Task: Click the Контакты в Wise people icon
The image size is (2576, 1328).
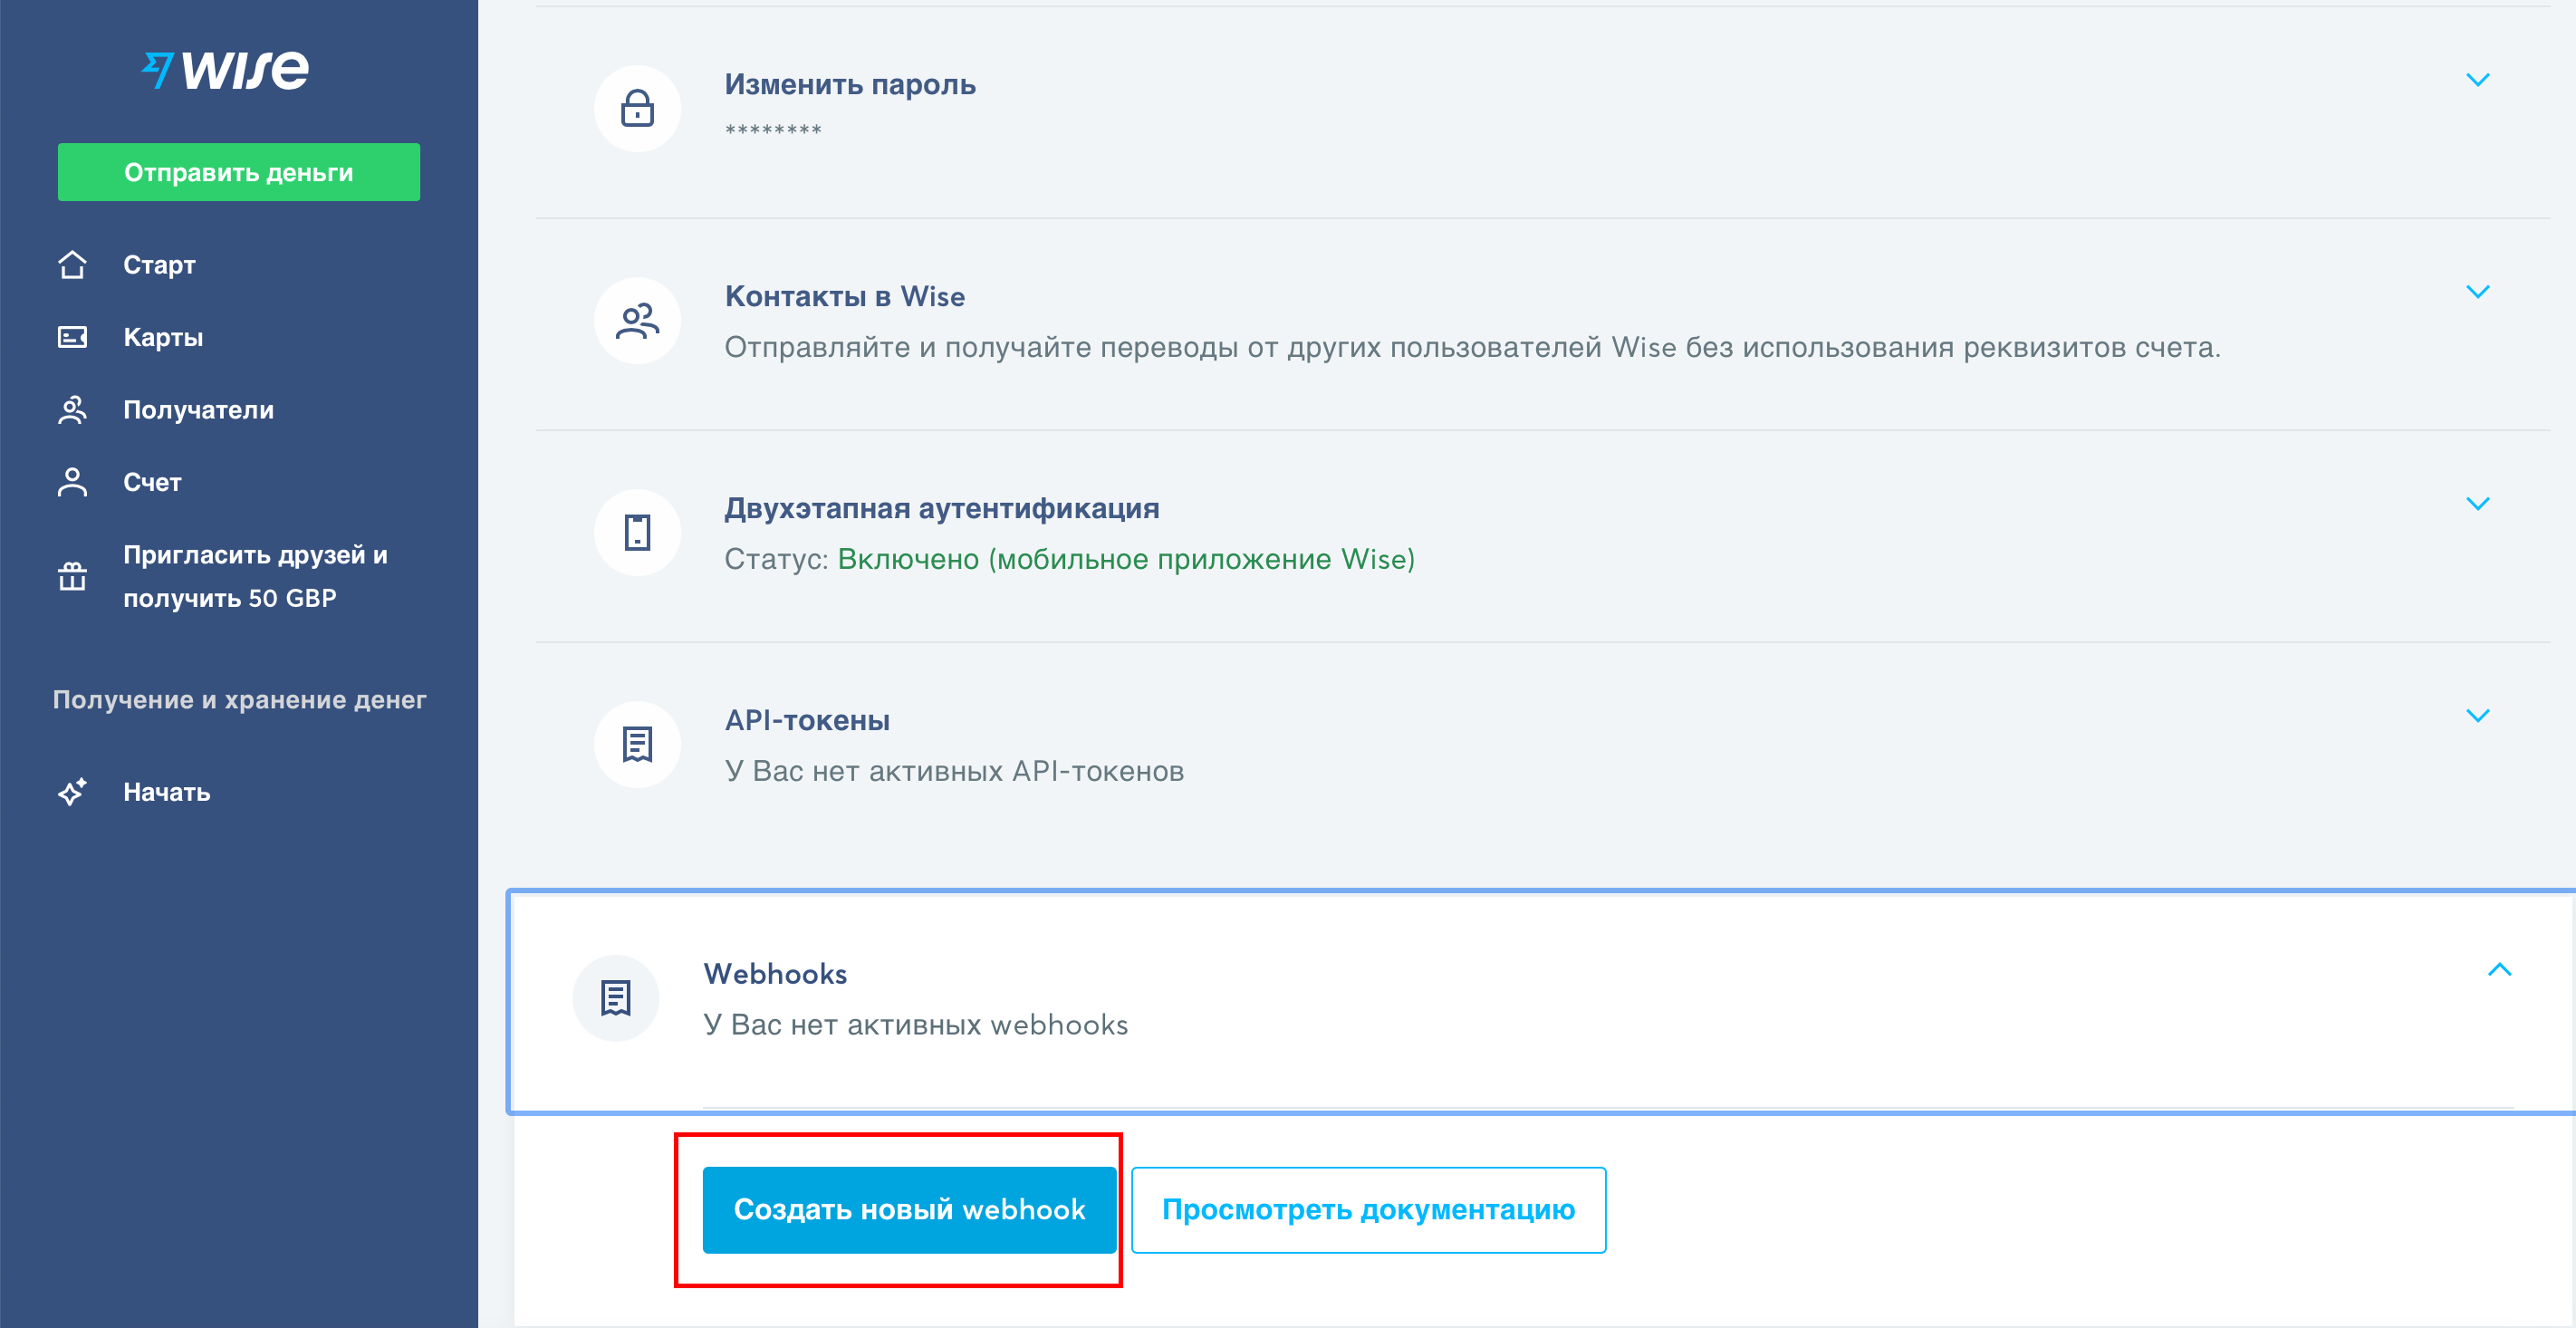Action: click(x=637, y=320)
